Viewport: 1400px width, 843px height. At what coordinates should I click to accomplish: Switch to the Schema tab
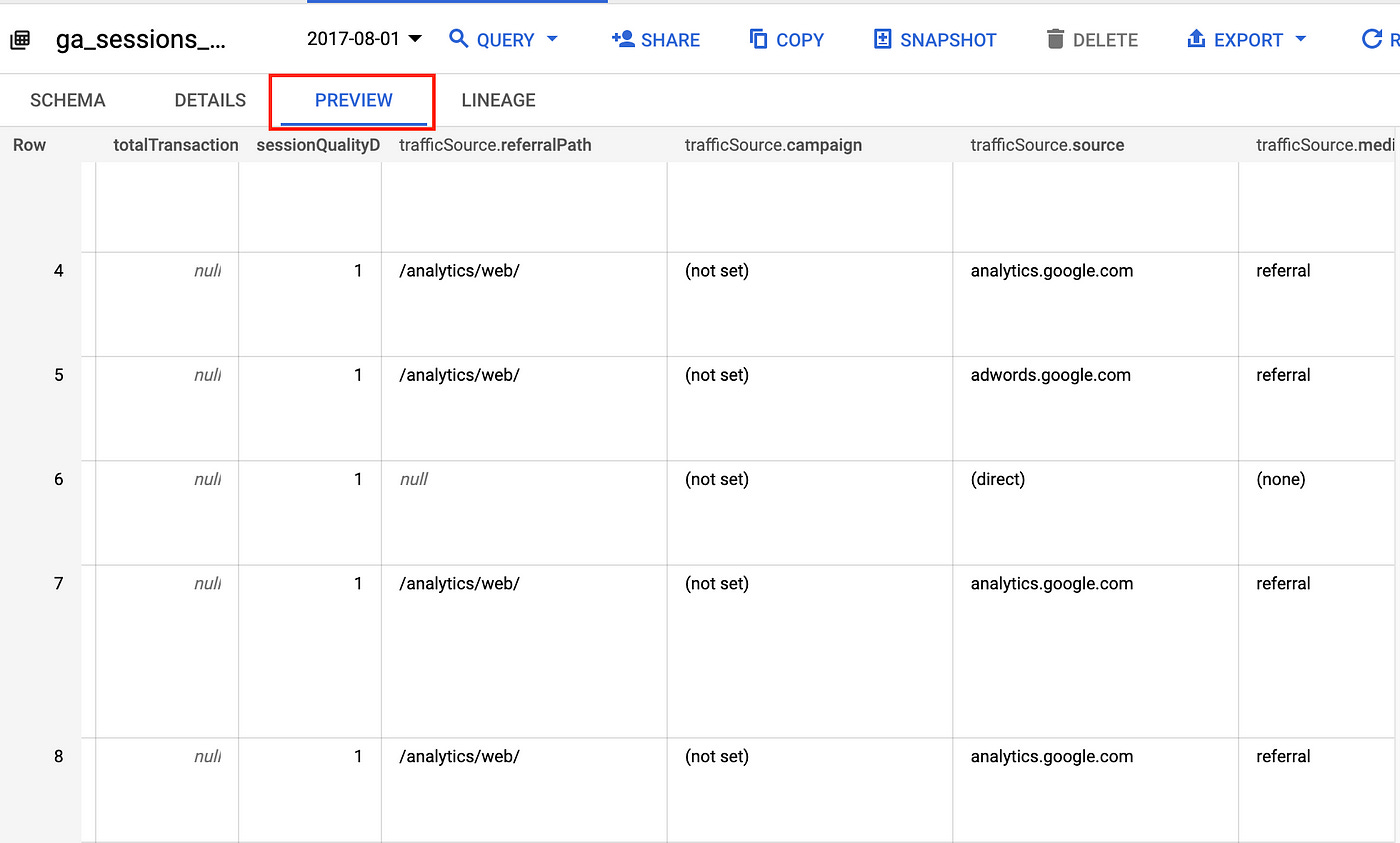coord(67,100)
